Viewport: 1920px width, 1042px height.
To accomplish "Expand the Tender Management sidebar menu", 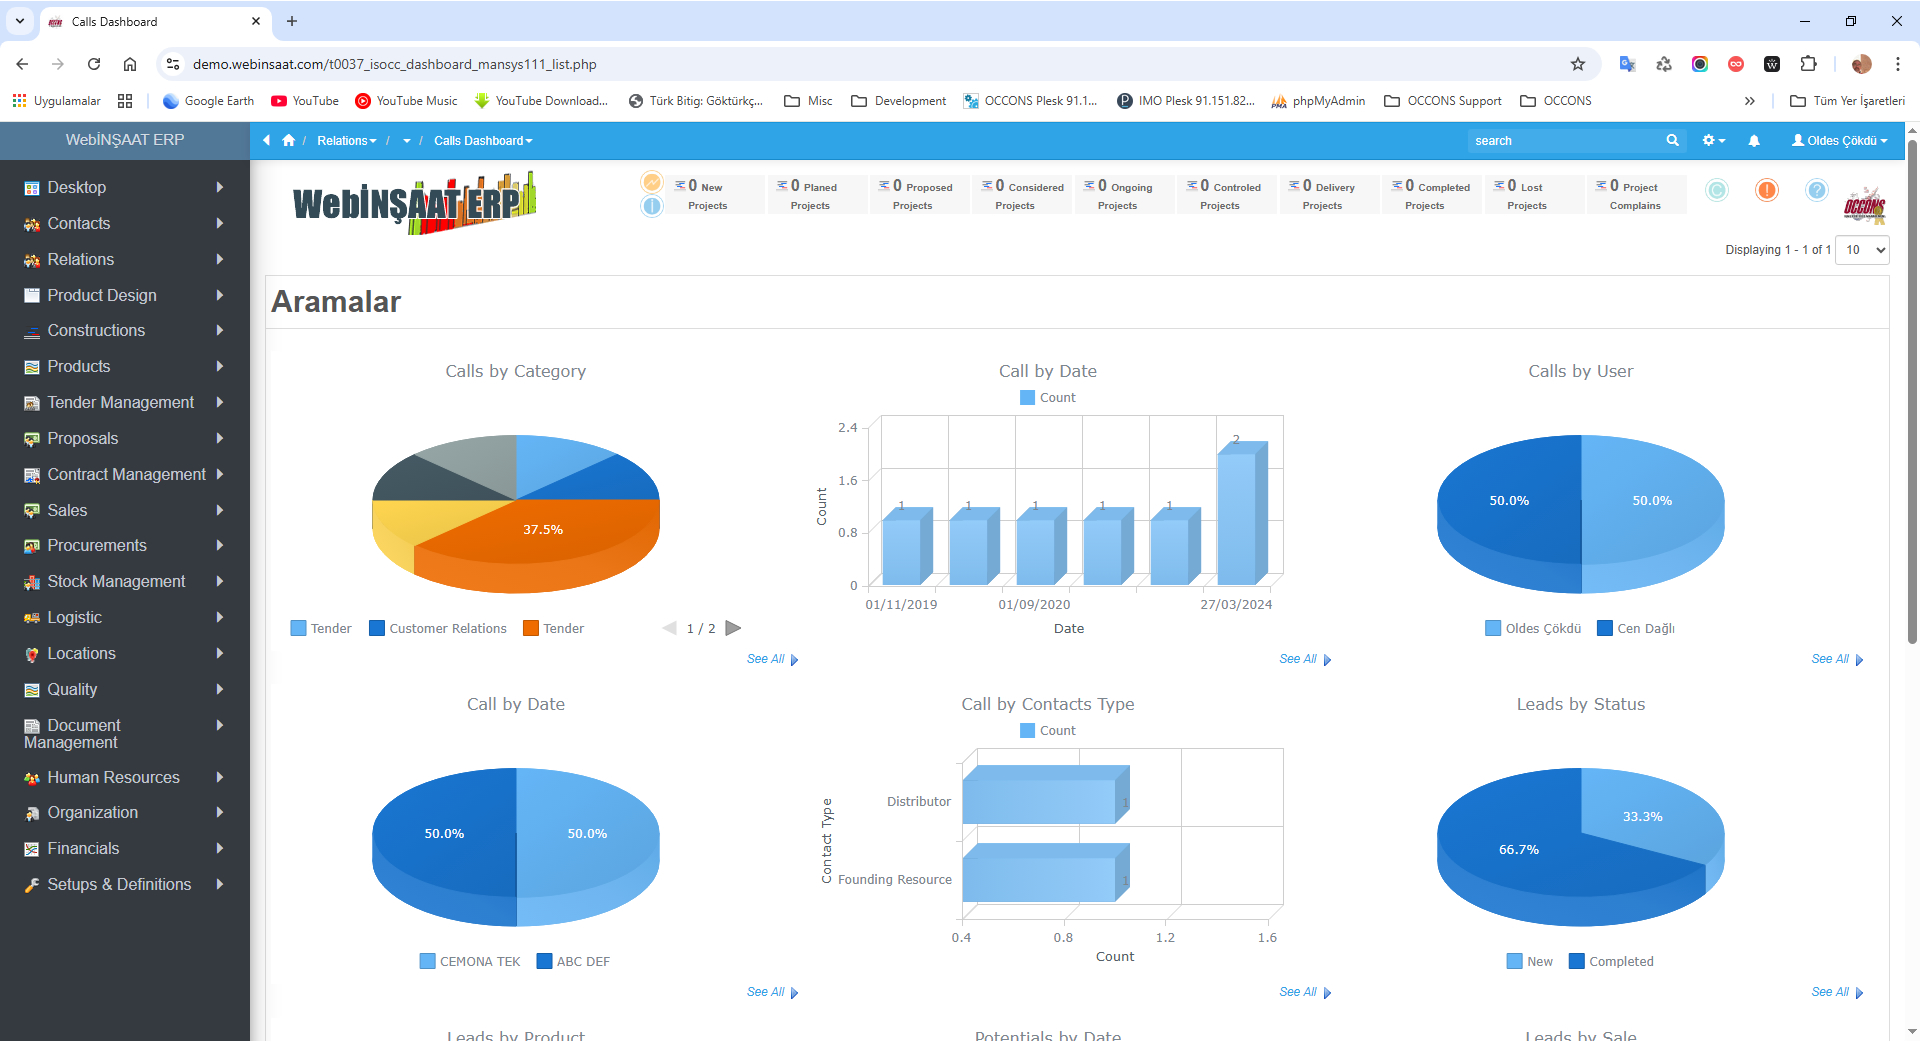I will [122, 403].
